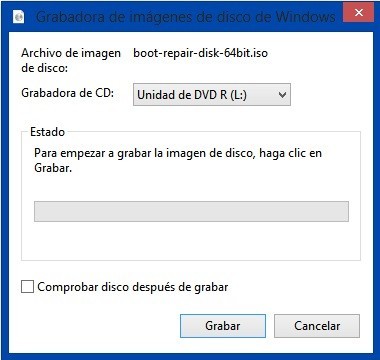
Task: Select the Unidad de DVD R (L:) text
Action: click(192, 95)
